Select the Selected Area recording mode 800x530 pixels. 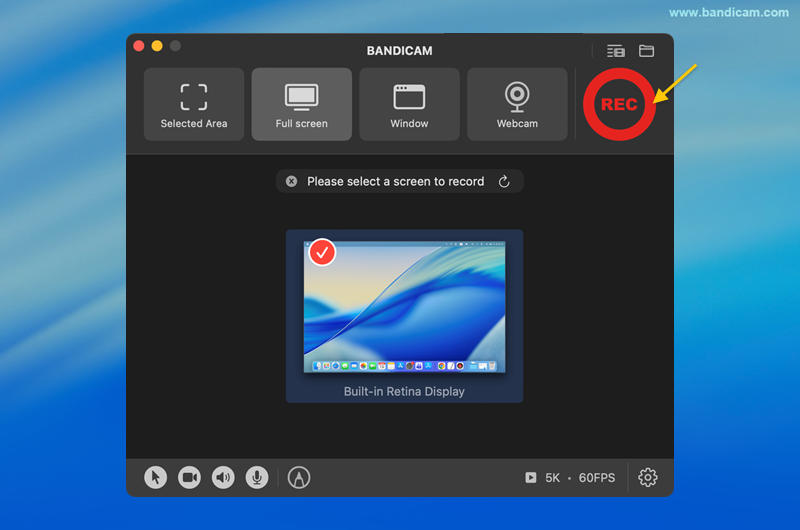click(194, 104)
